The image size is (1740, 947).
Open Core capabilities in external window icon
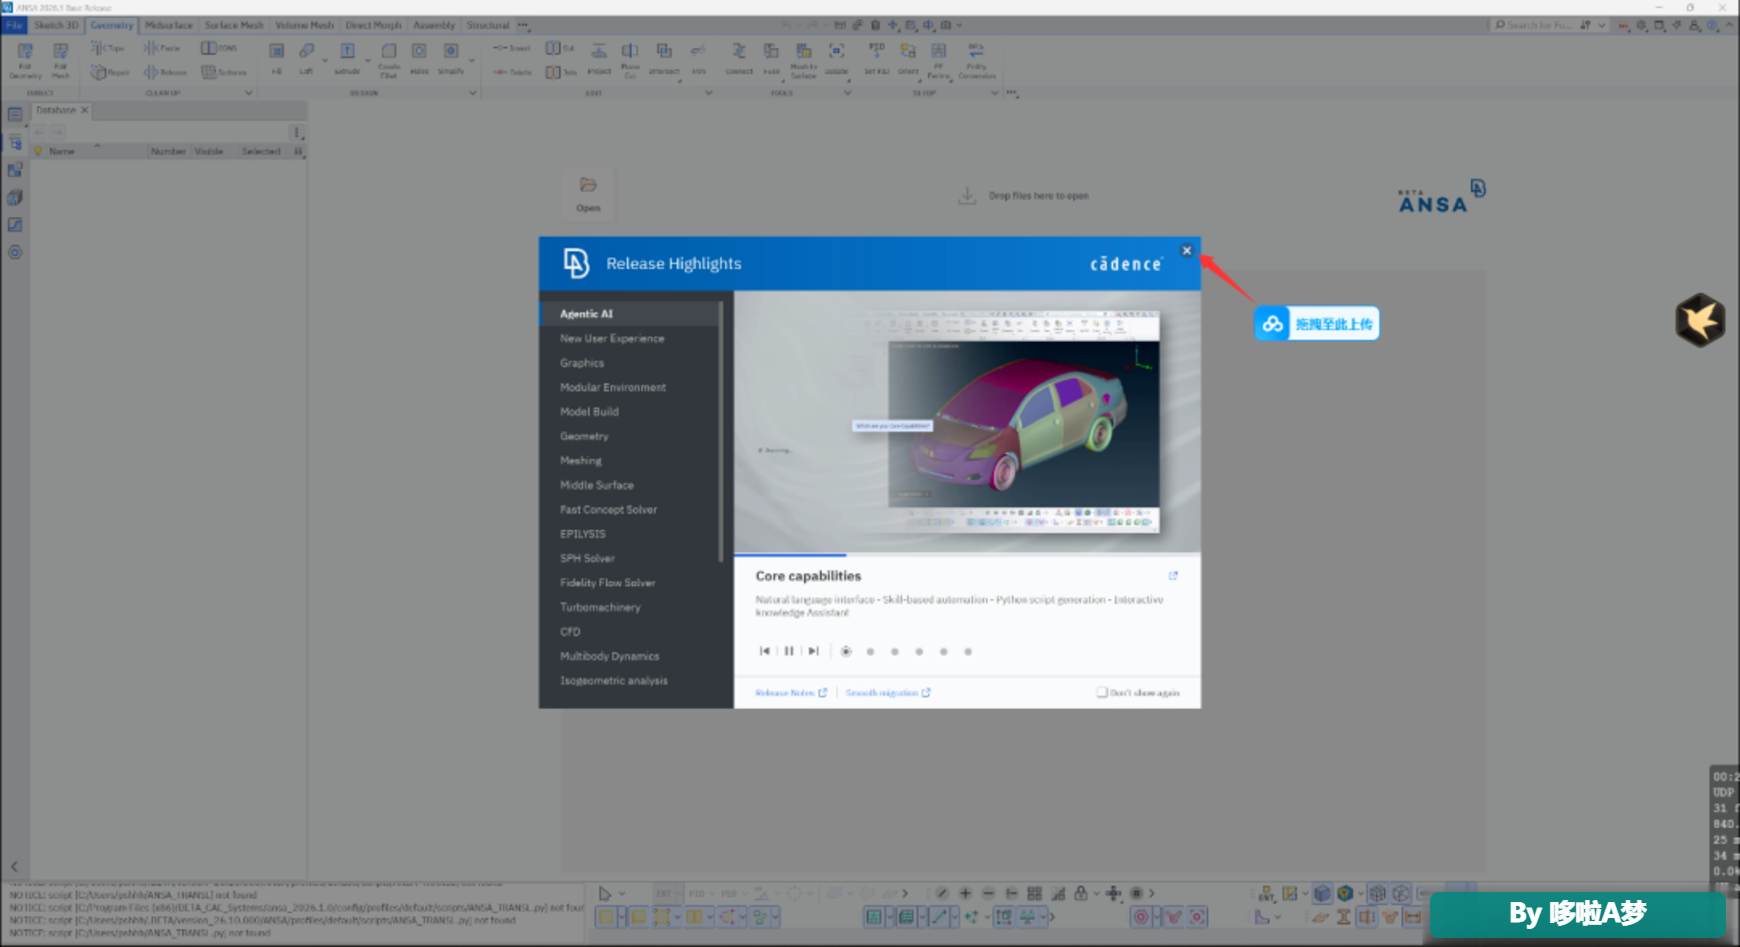1173,576
